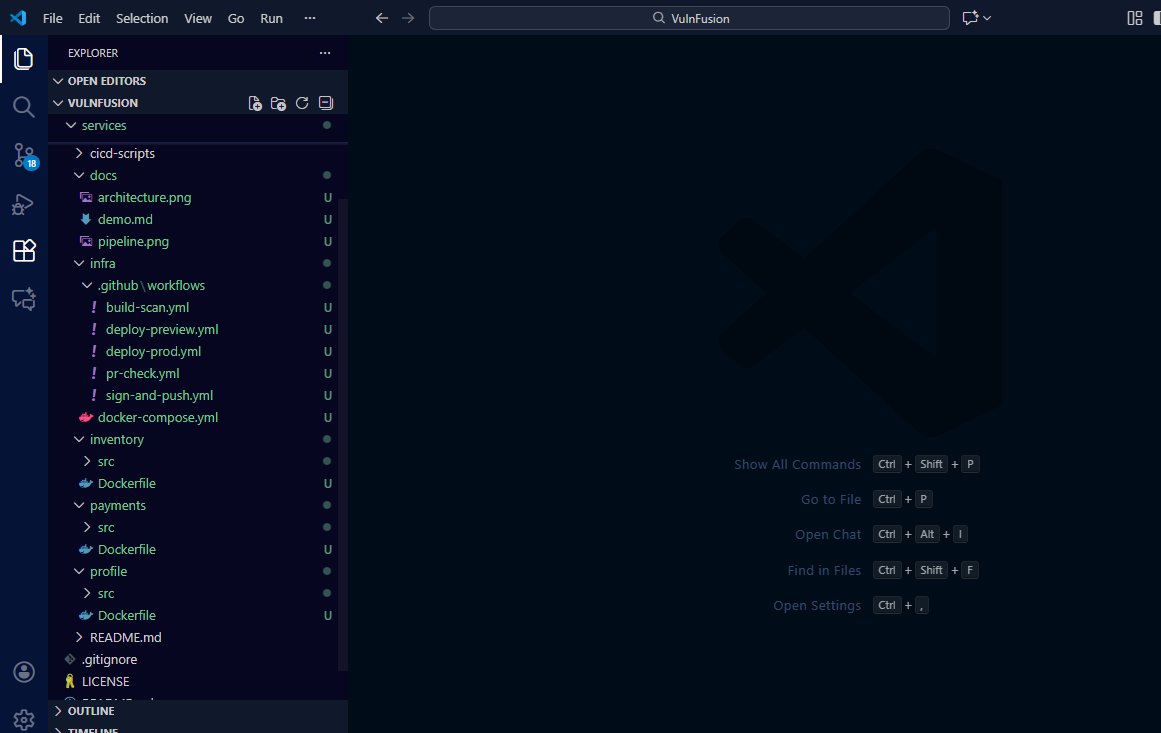This screenshot has width=1161, height=733.
Task: Open the Run and Debug view
Action: (x=24, y=204)
